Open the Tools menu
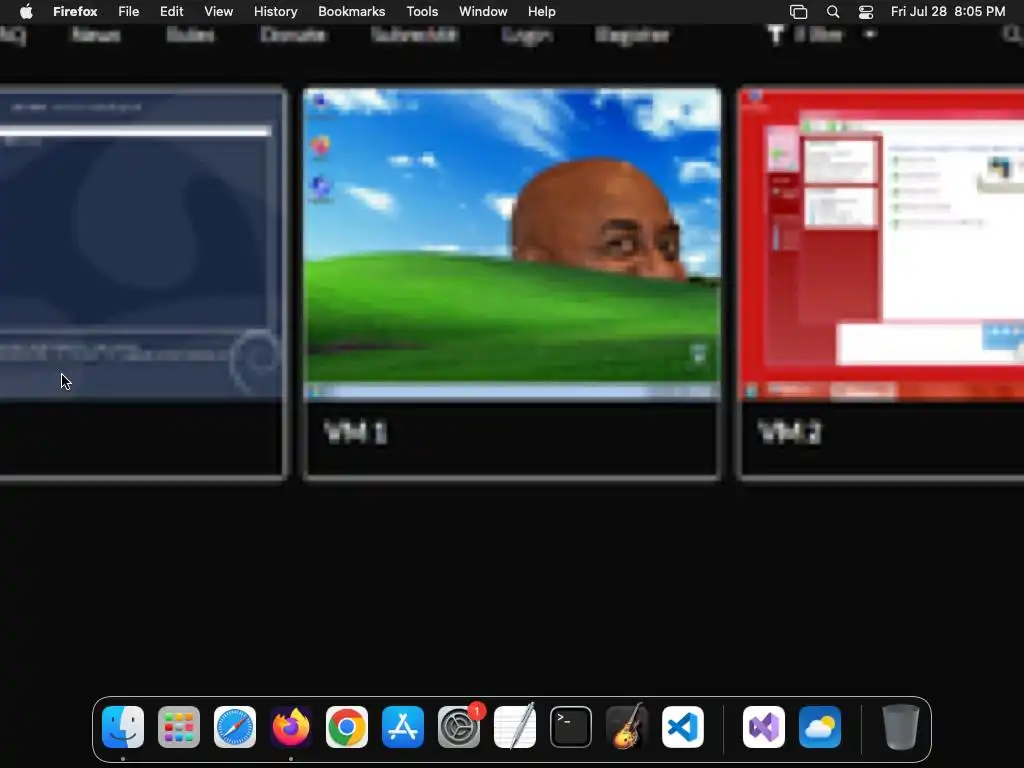Screen dimensions: 1024x768 423,11
